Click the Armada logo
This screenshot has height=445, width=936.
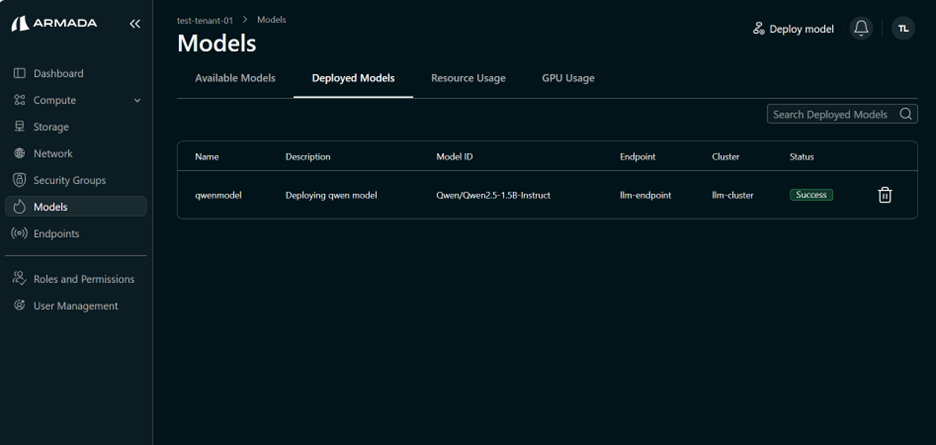tap(54, 23)
